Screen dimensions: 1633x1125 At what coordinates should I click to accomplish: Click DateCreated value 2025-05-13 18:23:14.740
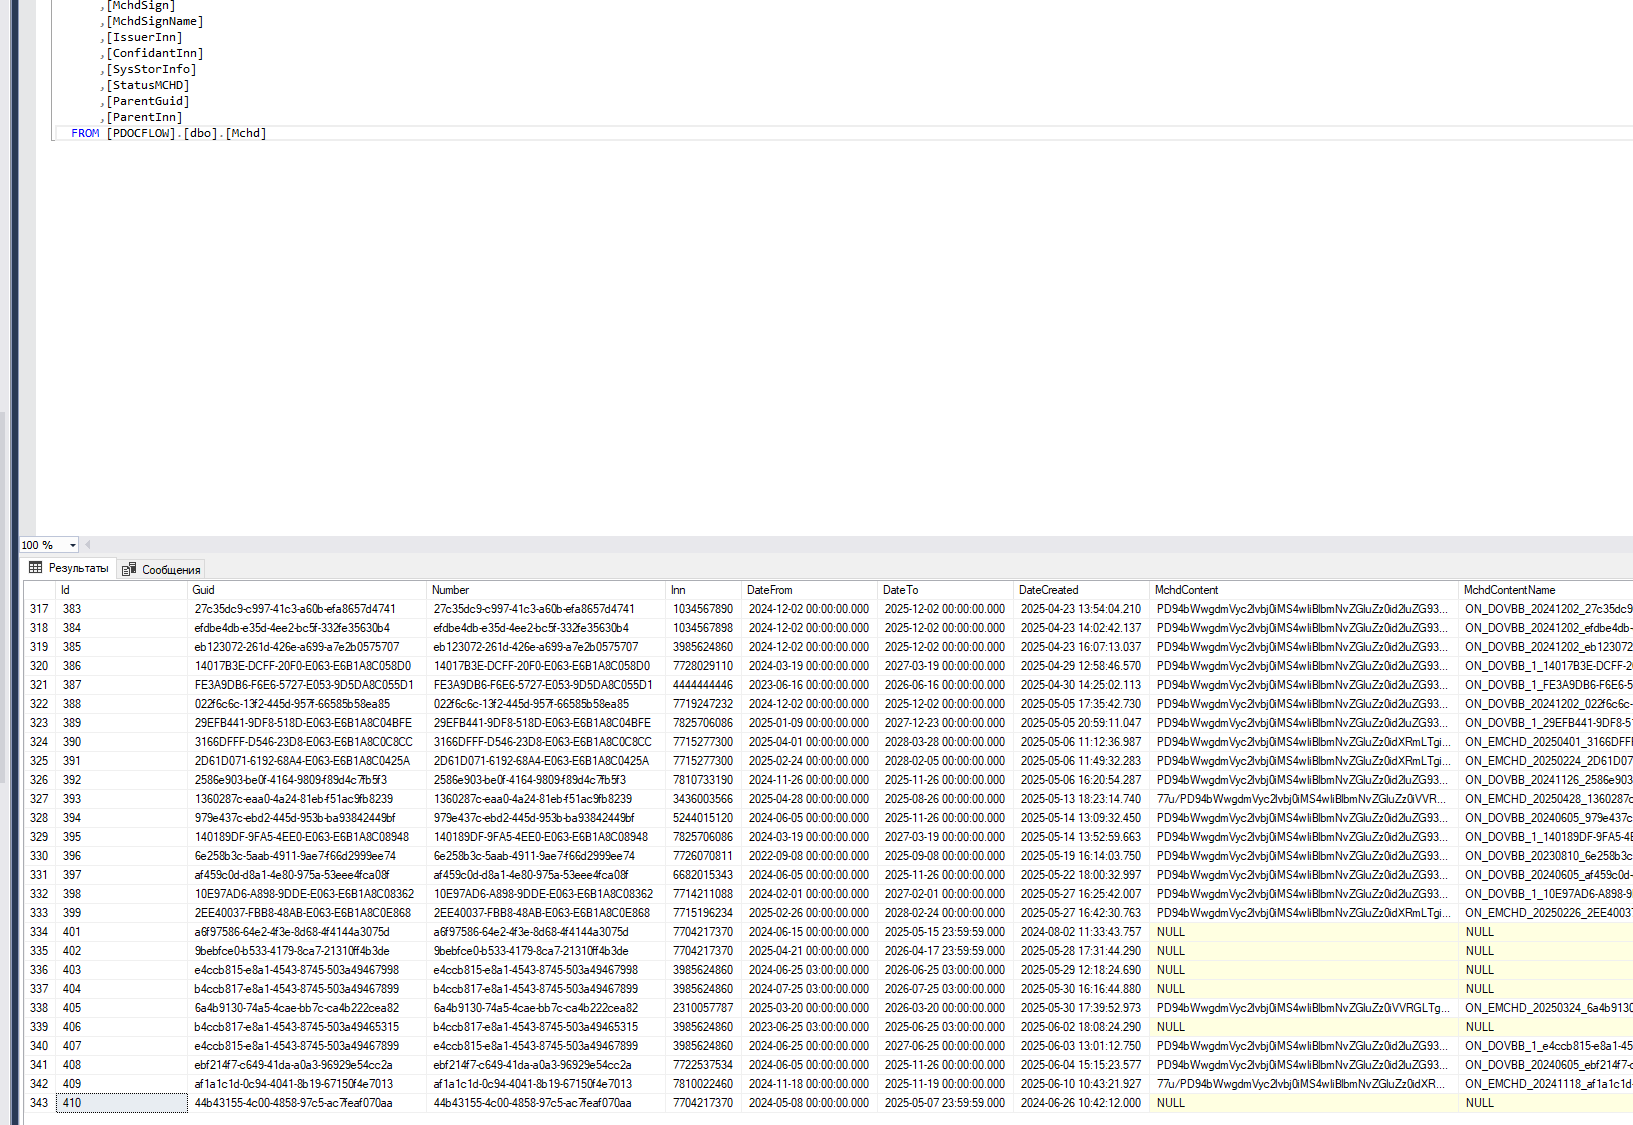1082,799
